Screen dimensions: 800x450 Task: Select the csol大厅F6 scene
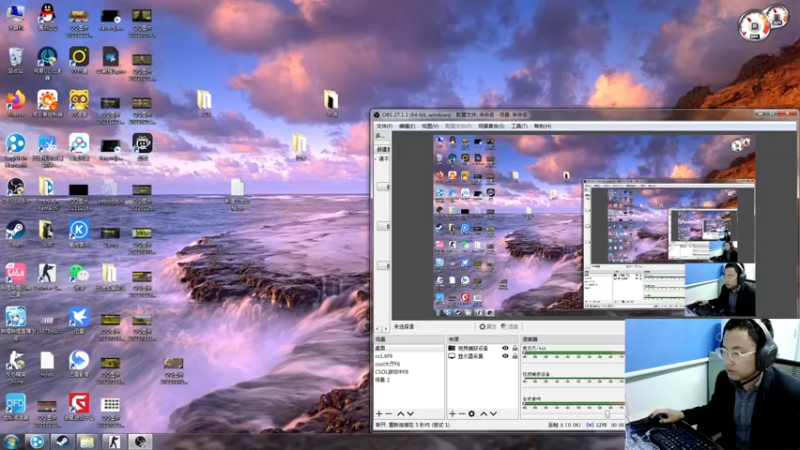pos(409,364)
